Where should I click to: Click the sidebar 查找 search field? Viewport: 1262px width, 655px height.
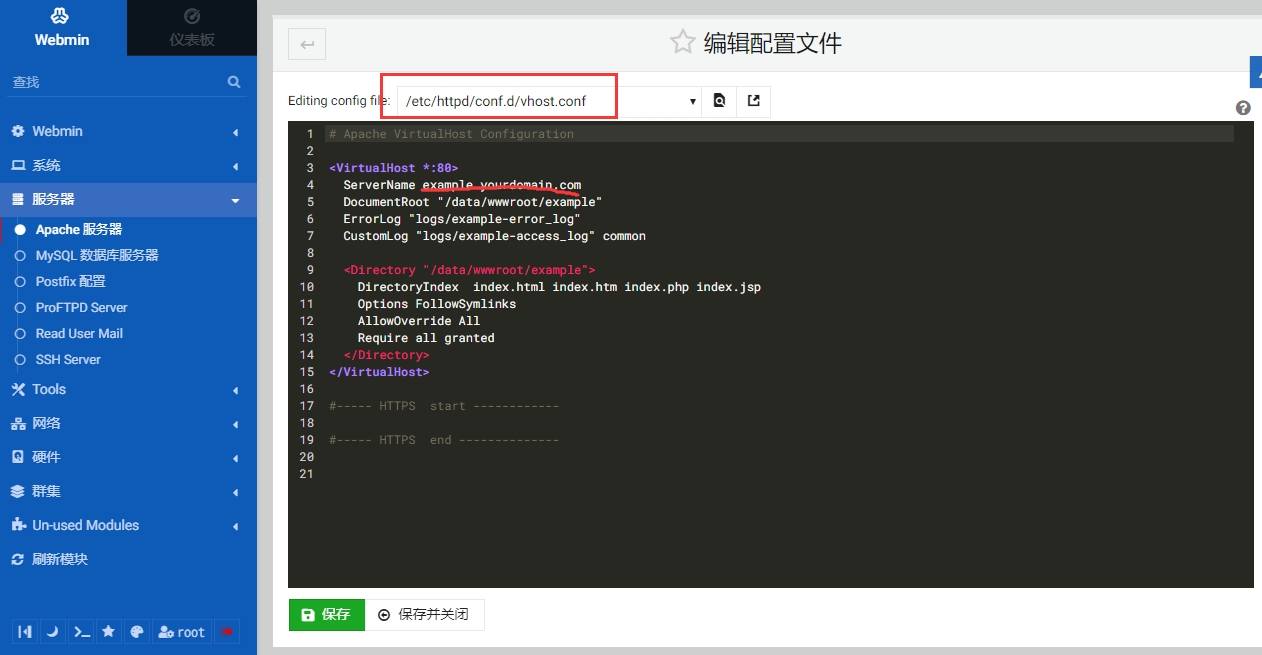coord(115,82)
